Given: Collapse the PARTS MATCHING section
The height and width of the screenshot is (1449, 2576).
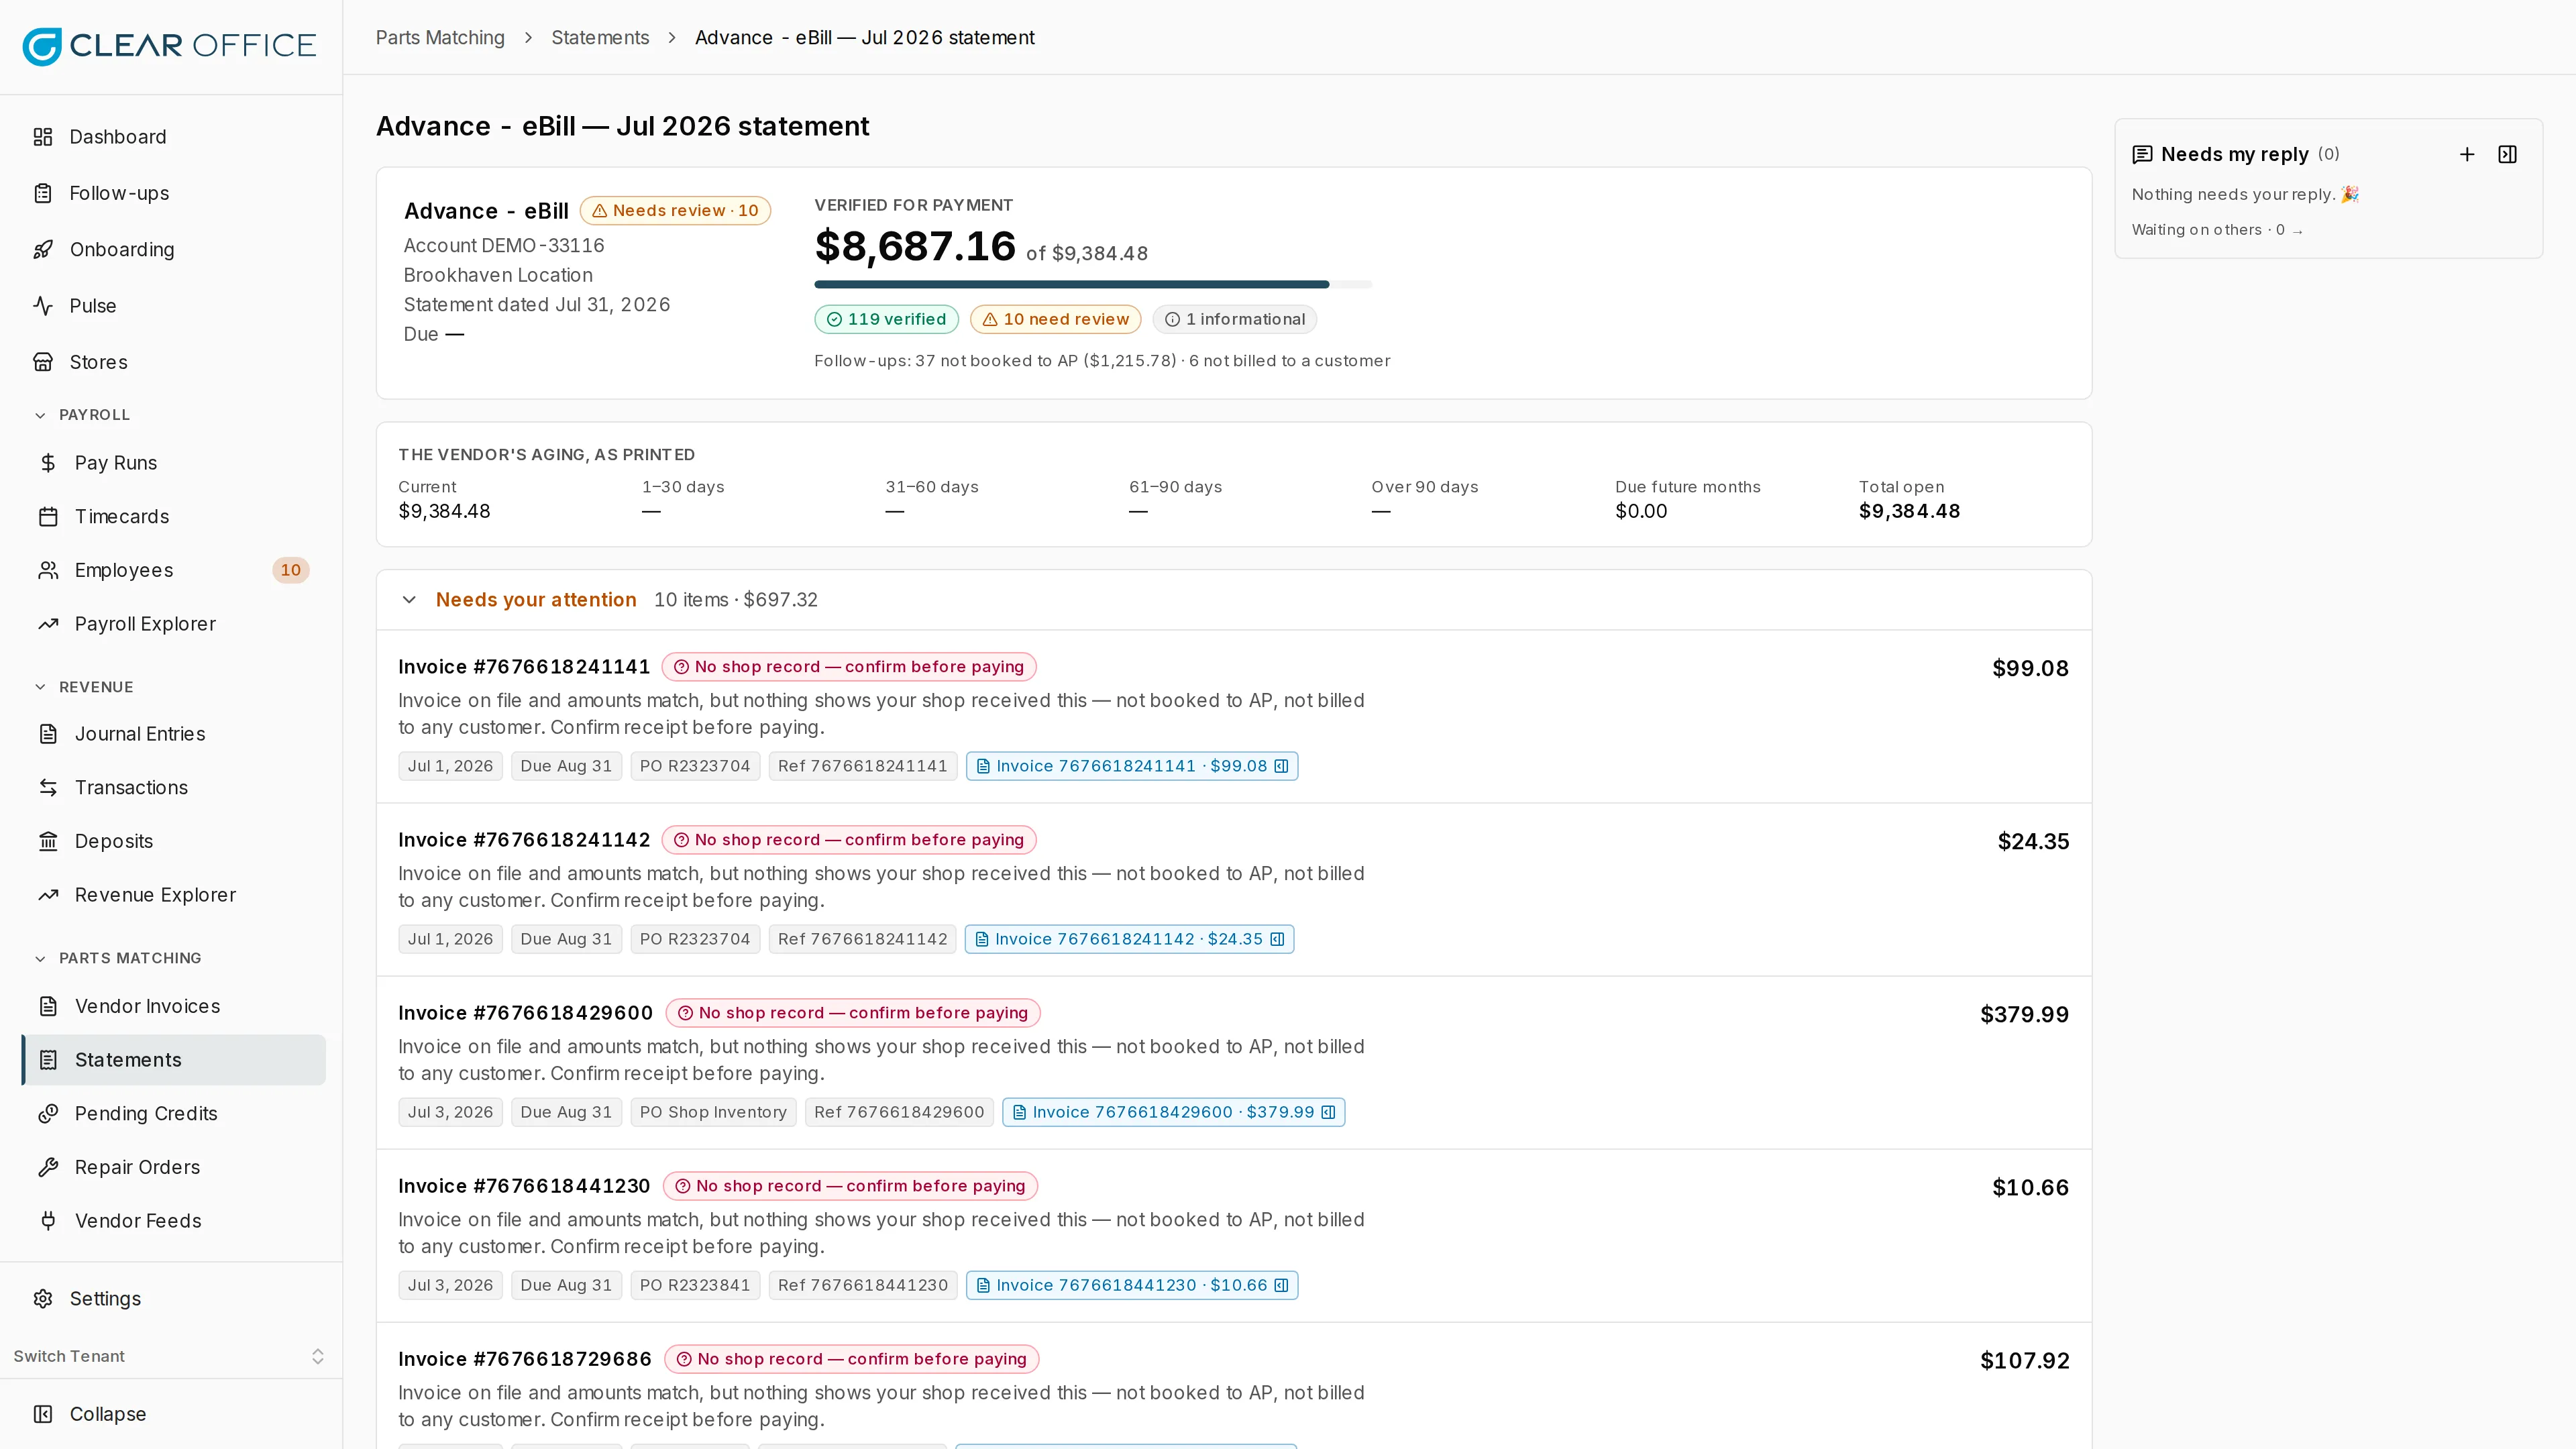Looking at the screenshot, I should tap(117, 958).
